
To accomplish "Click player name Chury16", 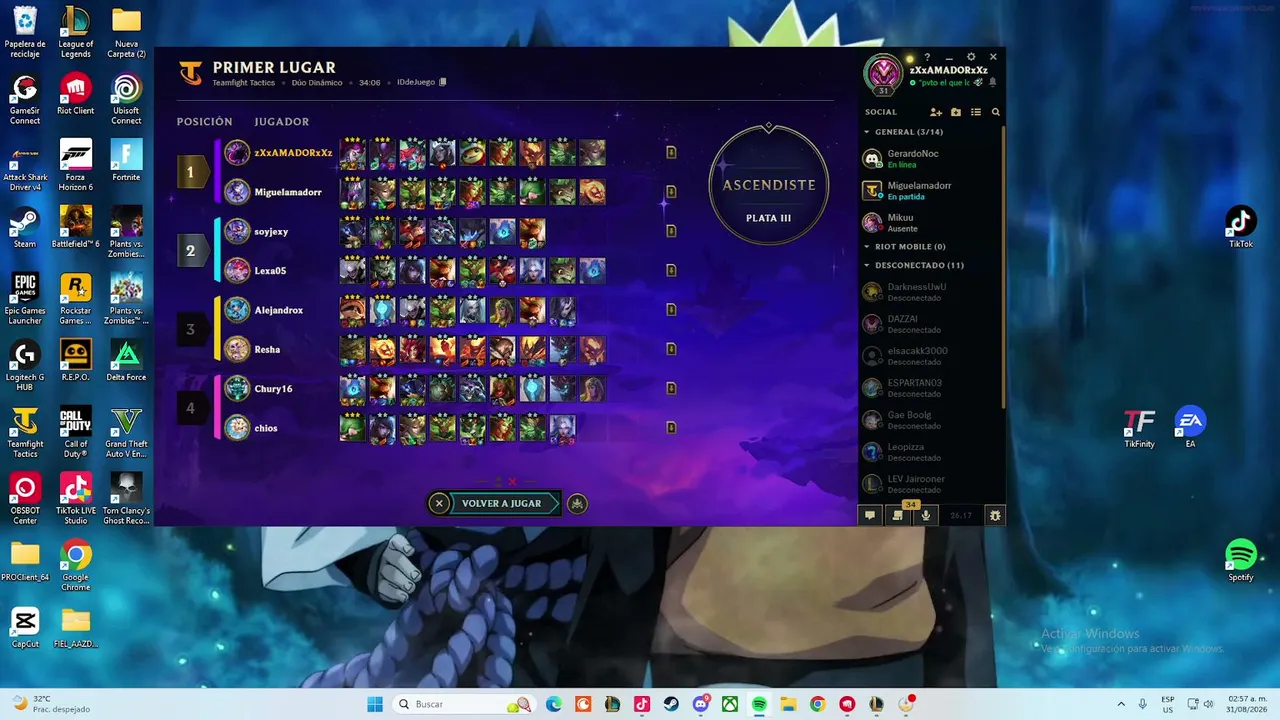I will point(273,388).
